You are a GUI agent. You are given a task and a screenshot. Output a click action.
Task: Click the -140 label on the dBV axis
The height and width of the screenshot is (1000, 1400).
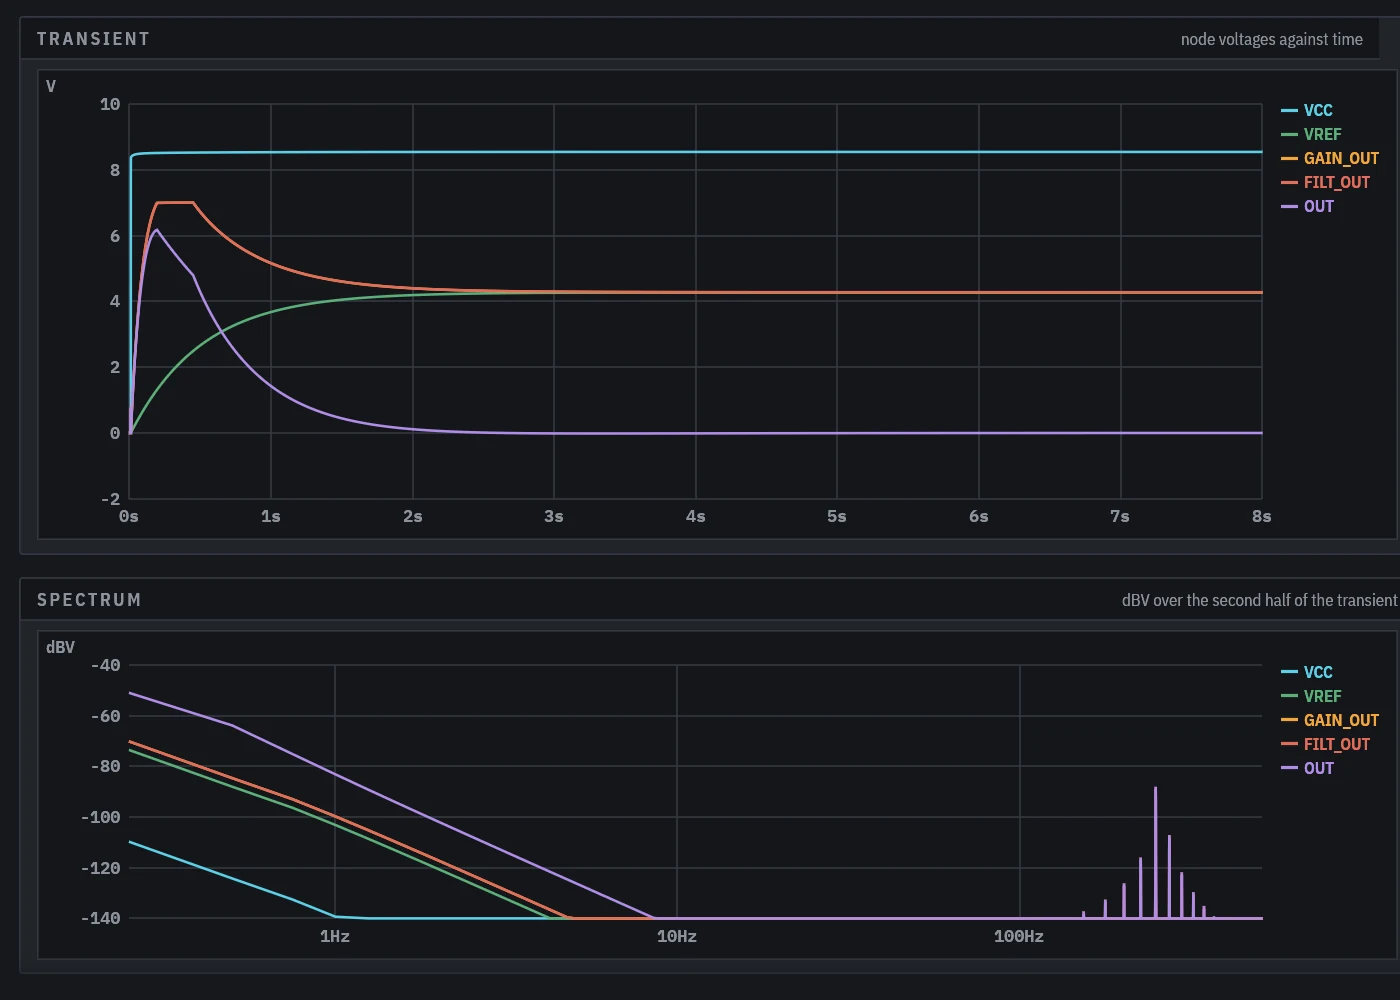(x=100, y=918)
